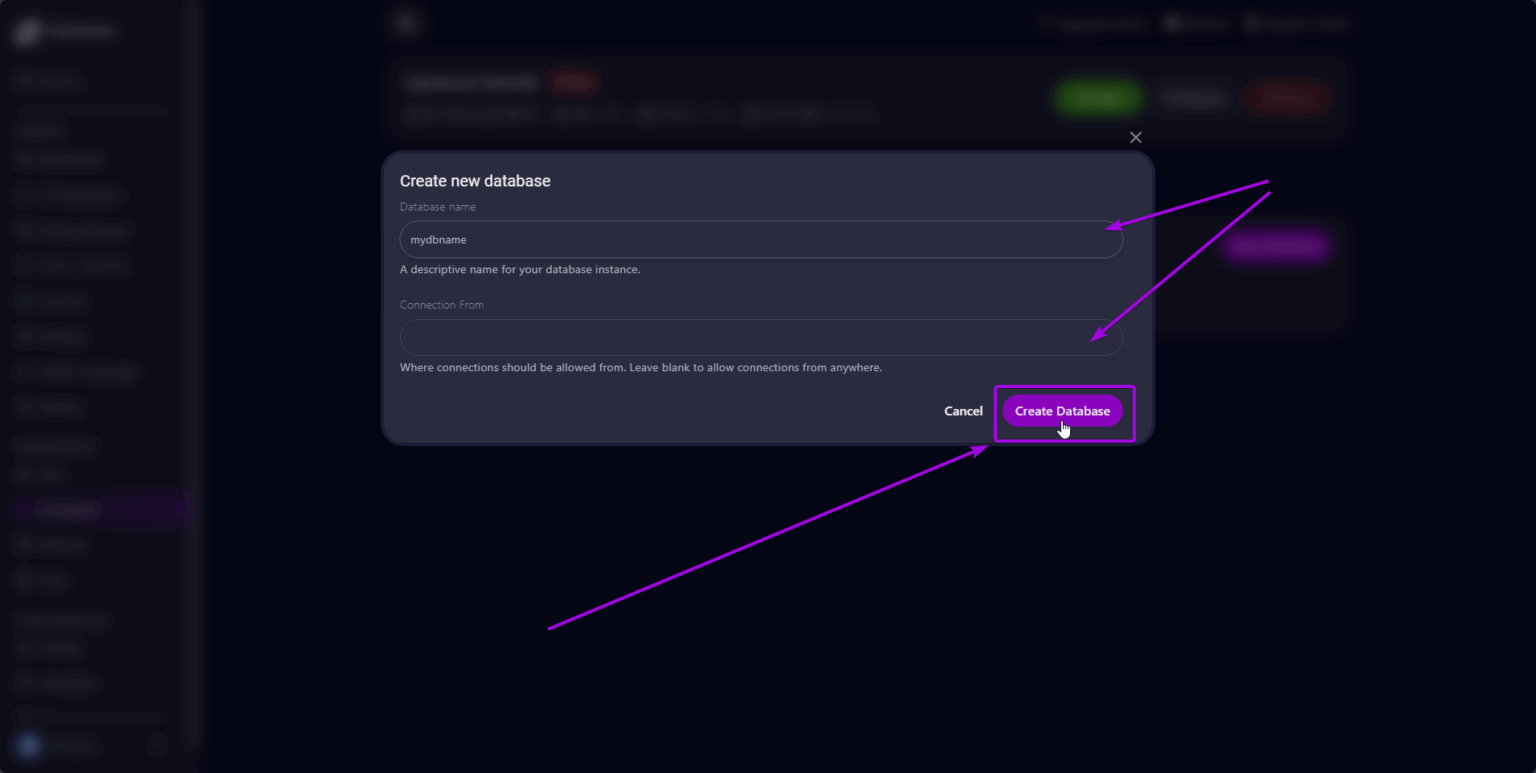This screenshot has width=1536, height=773.
Task: Click the Database name field containing mydbname
Action: click(760, 239)
